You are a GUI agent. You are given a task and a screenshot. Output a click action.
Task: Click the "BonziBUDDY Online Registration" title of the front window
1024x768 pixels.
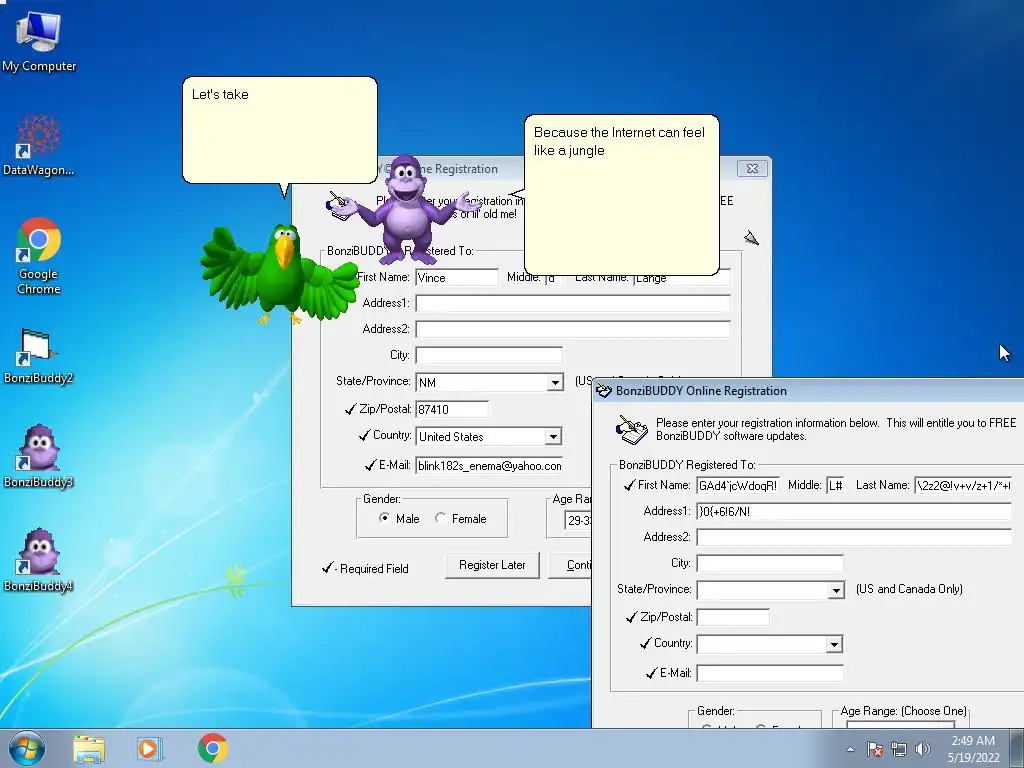[x=701, y=391]
